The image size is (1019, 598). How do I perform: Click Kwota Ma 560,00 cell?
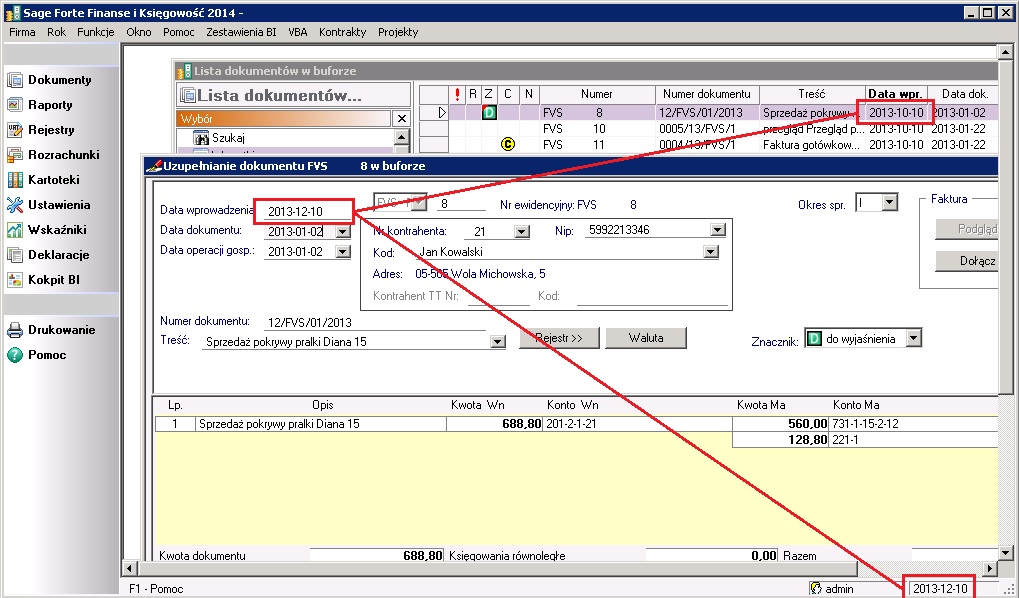coord(780,424)
